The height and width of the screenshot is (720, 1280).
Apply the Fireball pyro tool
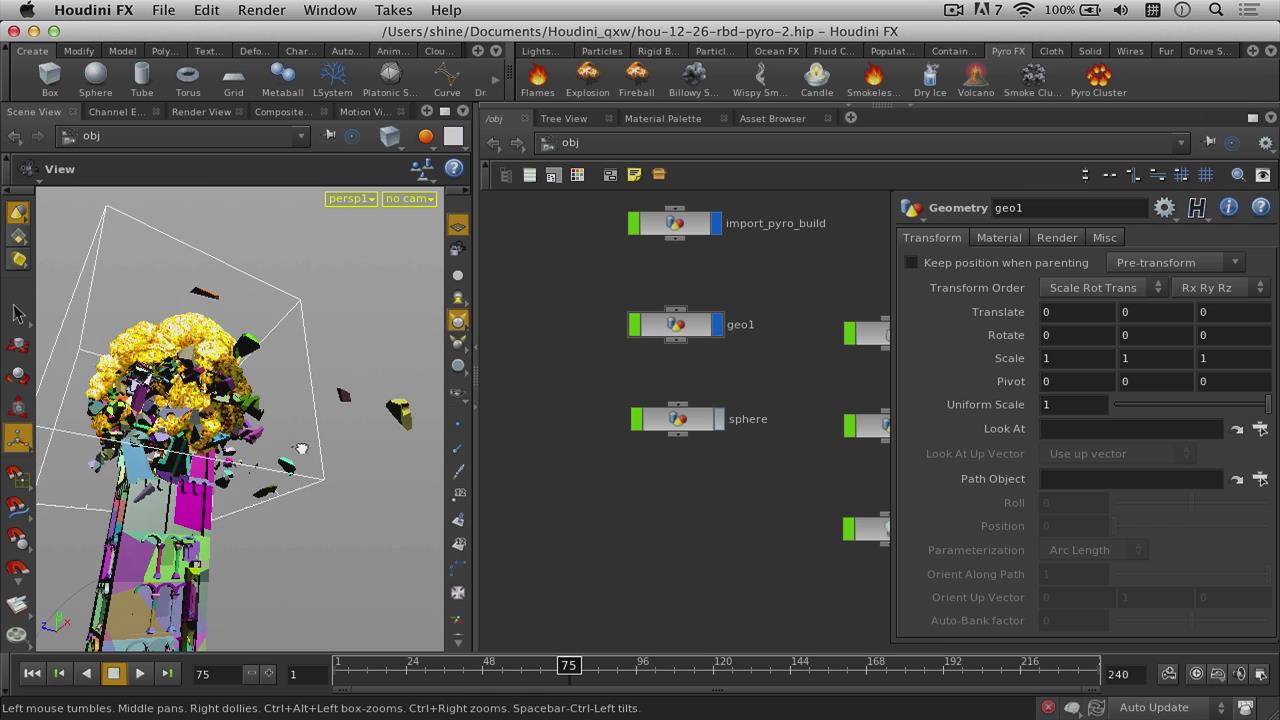pyautogui.click(x=636, y=80)
